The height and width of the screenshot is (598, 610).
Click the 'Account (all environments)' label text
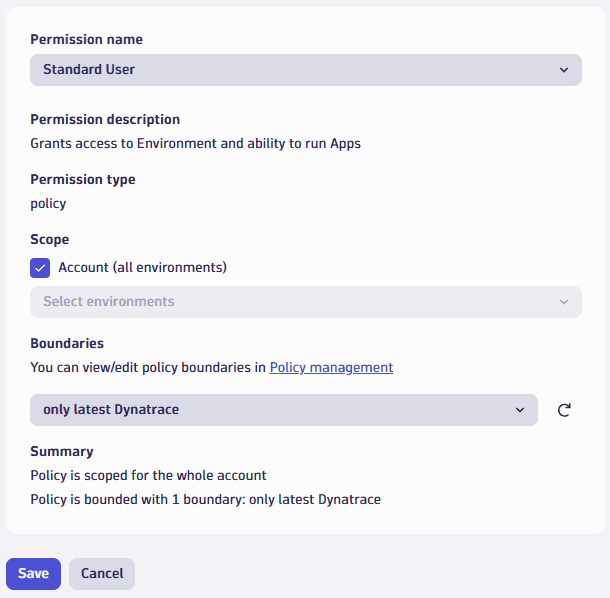(x=142, y=268)
